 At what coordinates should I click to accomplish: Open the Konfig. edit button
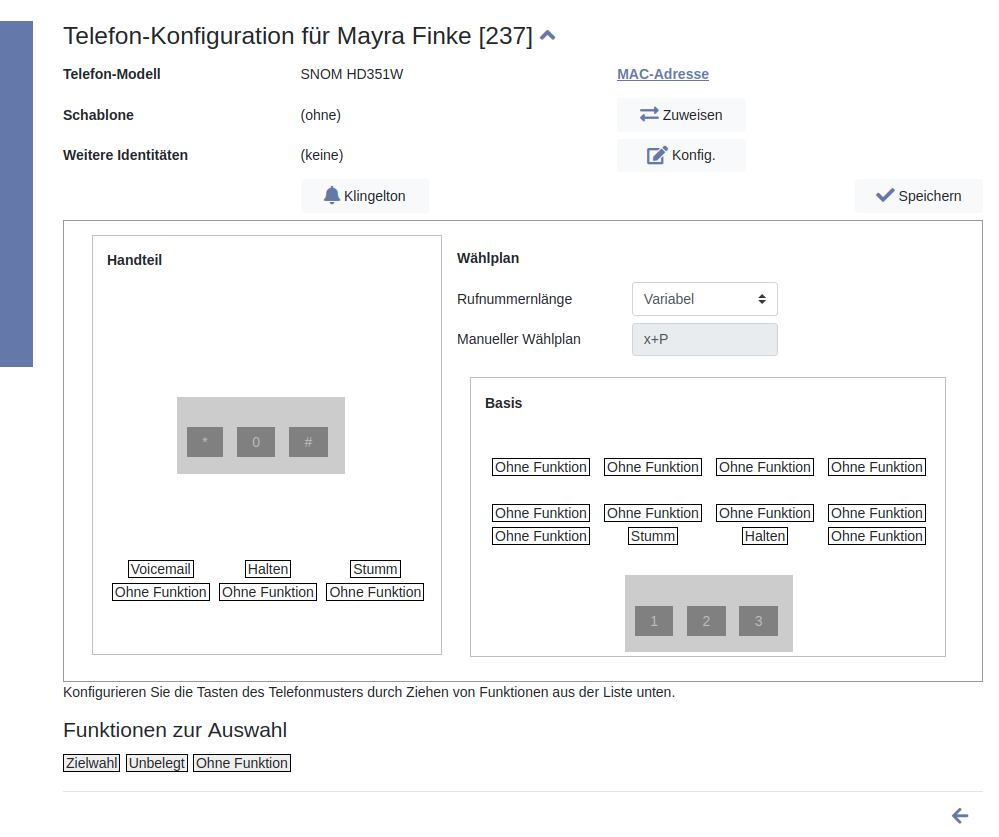[681, 155]
